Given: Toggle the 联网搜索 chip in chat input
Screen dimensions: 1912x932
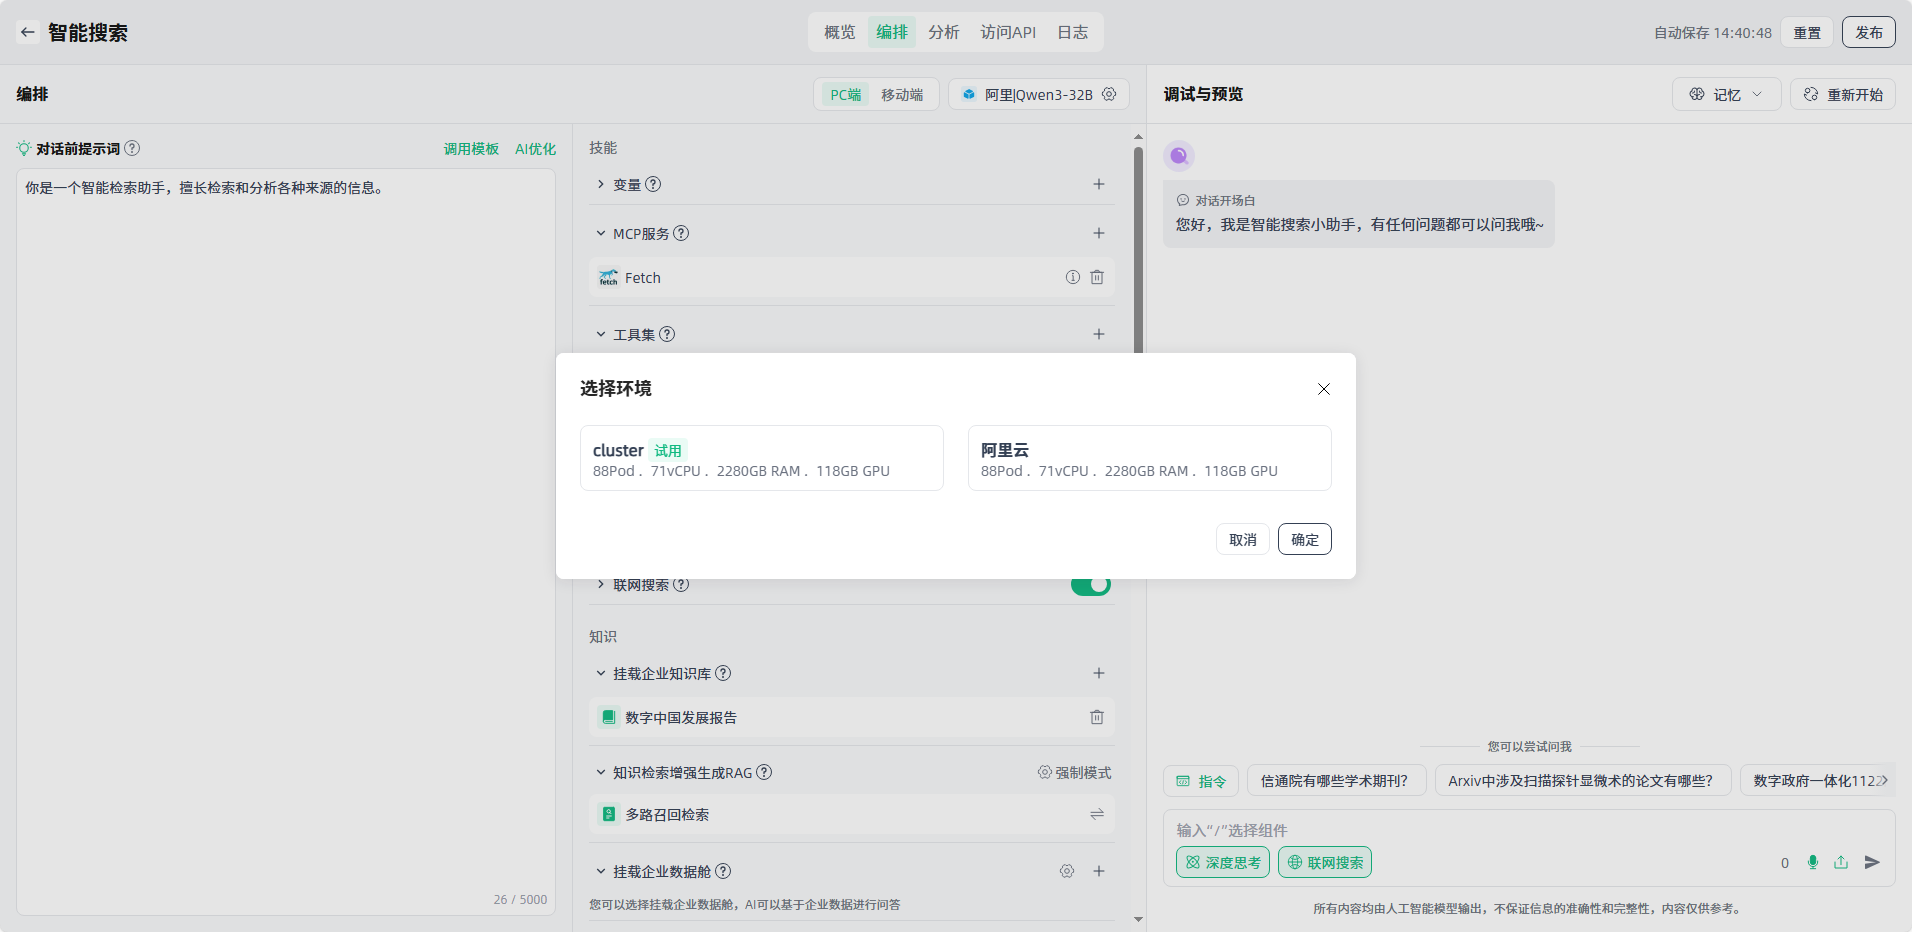Looking at the screenshot, I should (x=1324, y=862).
